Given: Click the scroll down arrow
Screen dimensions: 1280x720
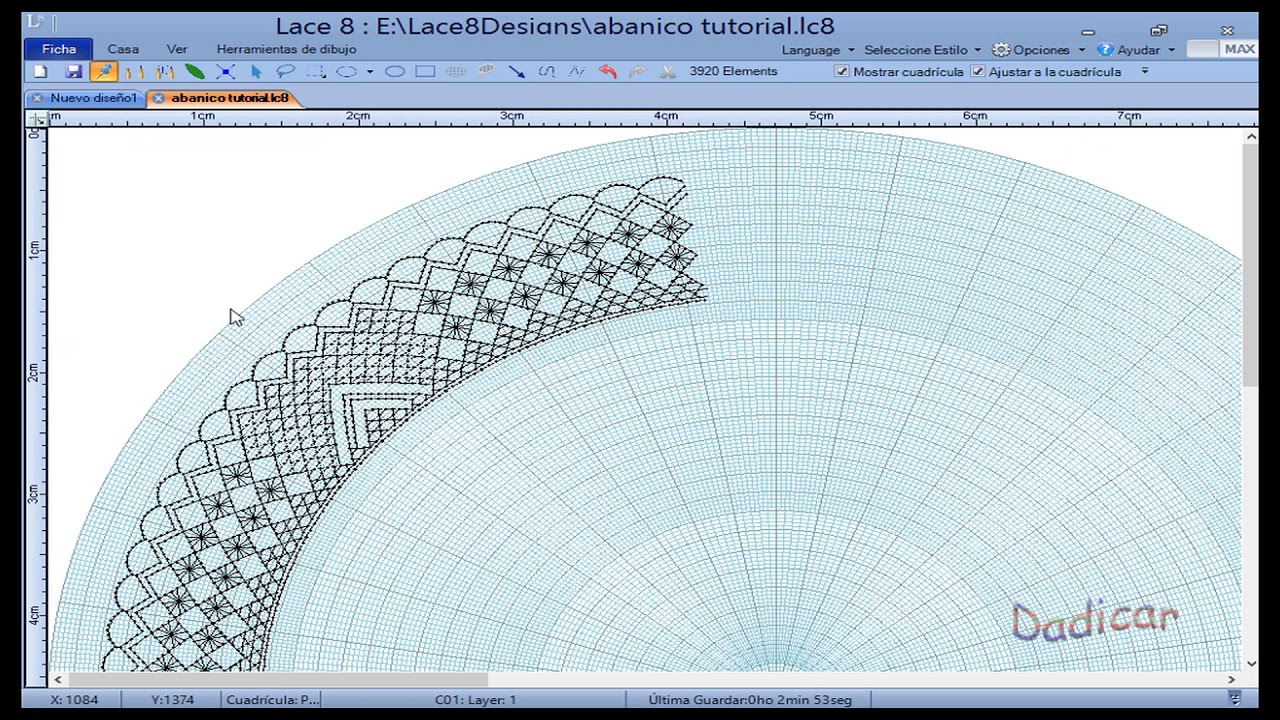Looking at the screenshot, I should (x=1251, y=663).
